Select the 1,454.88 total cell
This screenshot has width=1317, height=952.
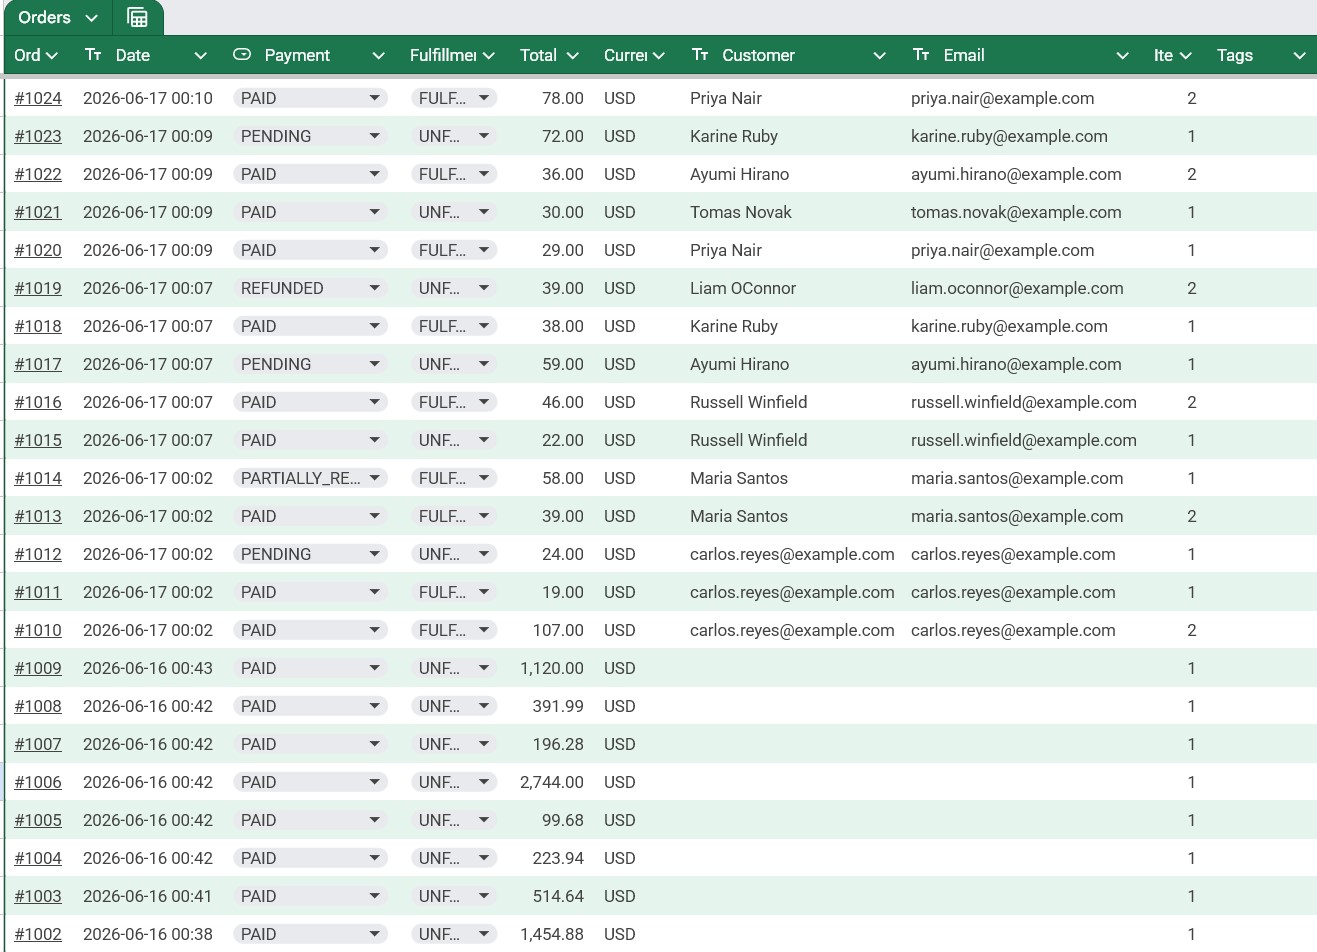point(552,934)
